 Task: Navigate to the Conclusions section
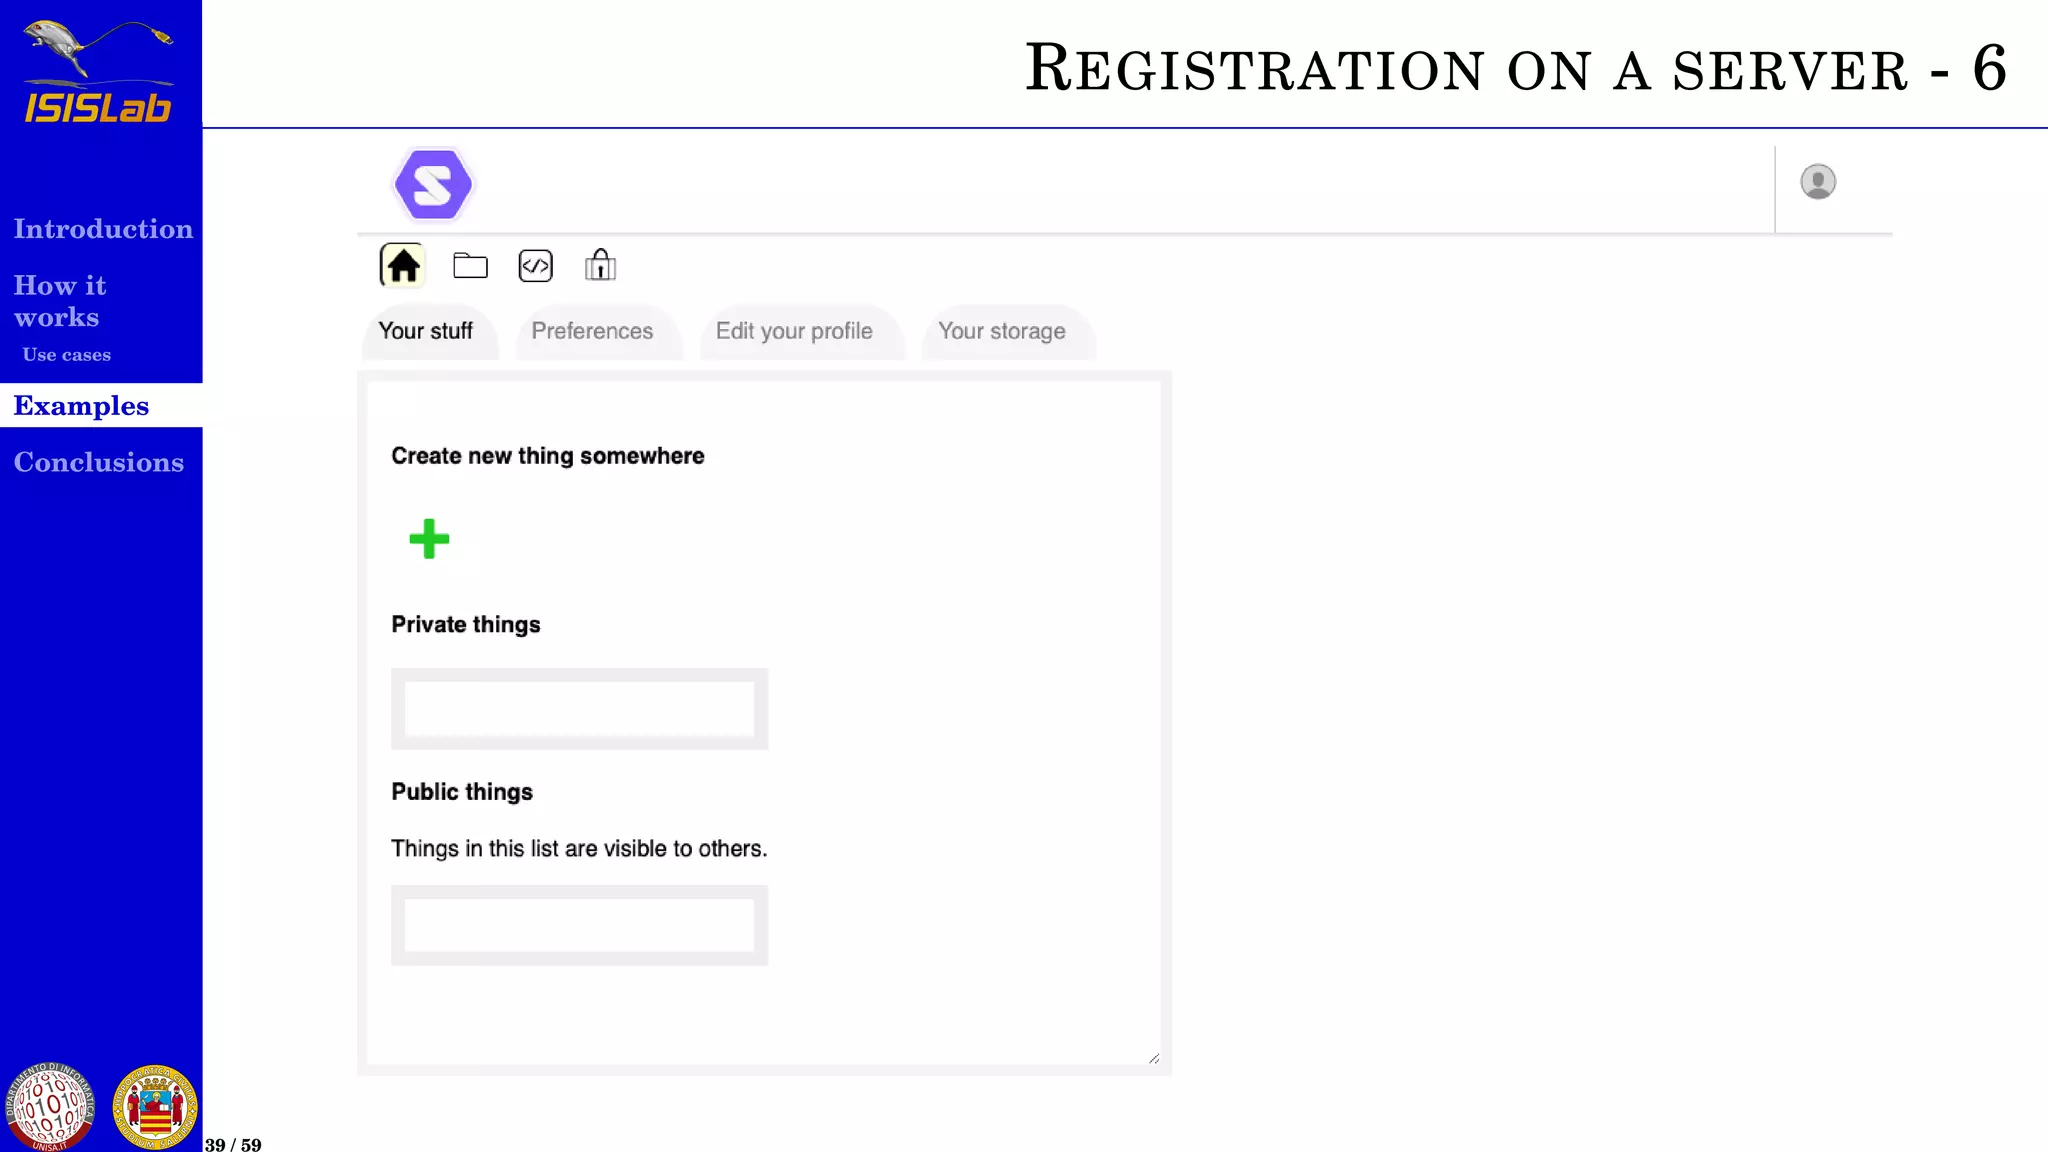point(99,462)
